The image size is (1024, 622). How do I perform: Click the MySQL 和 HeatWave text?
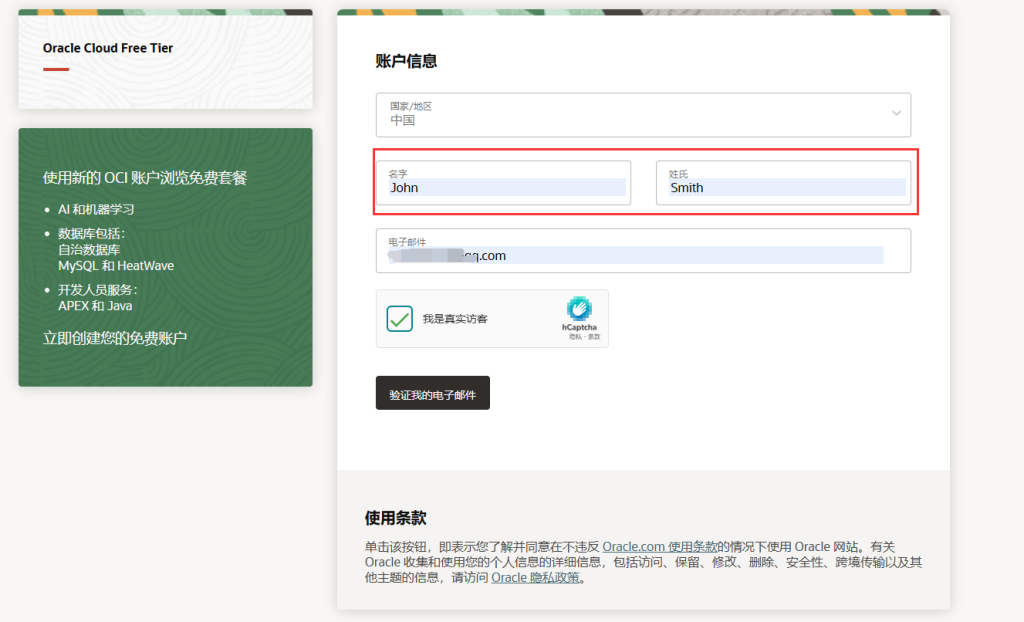116,266
